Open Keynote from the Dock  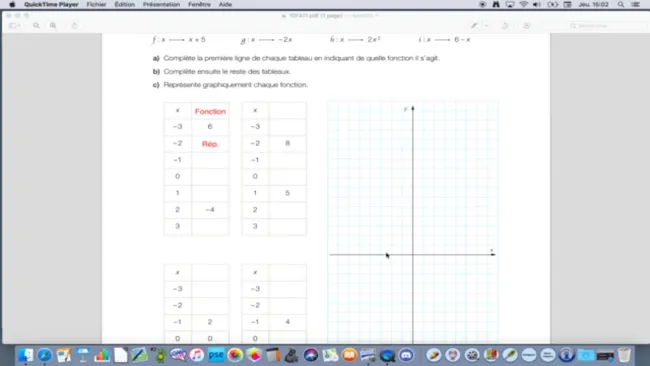82,355
